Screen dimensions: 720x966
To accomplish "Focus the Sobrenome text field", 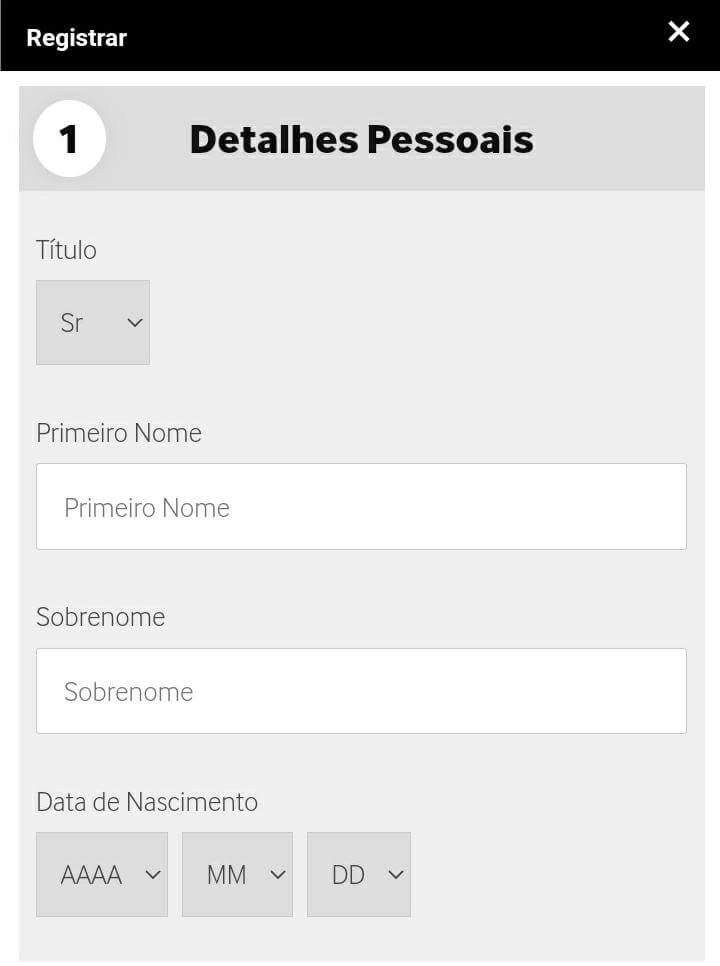I will (362, 691).
